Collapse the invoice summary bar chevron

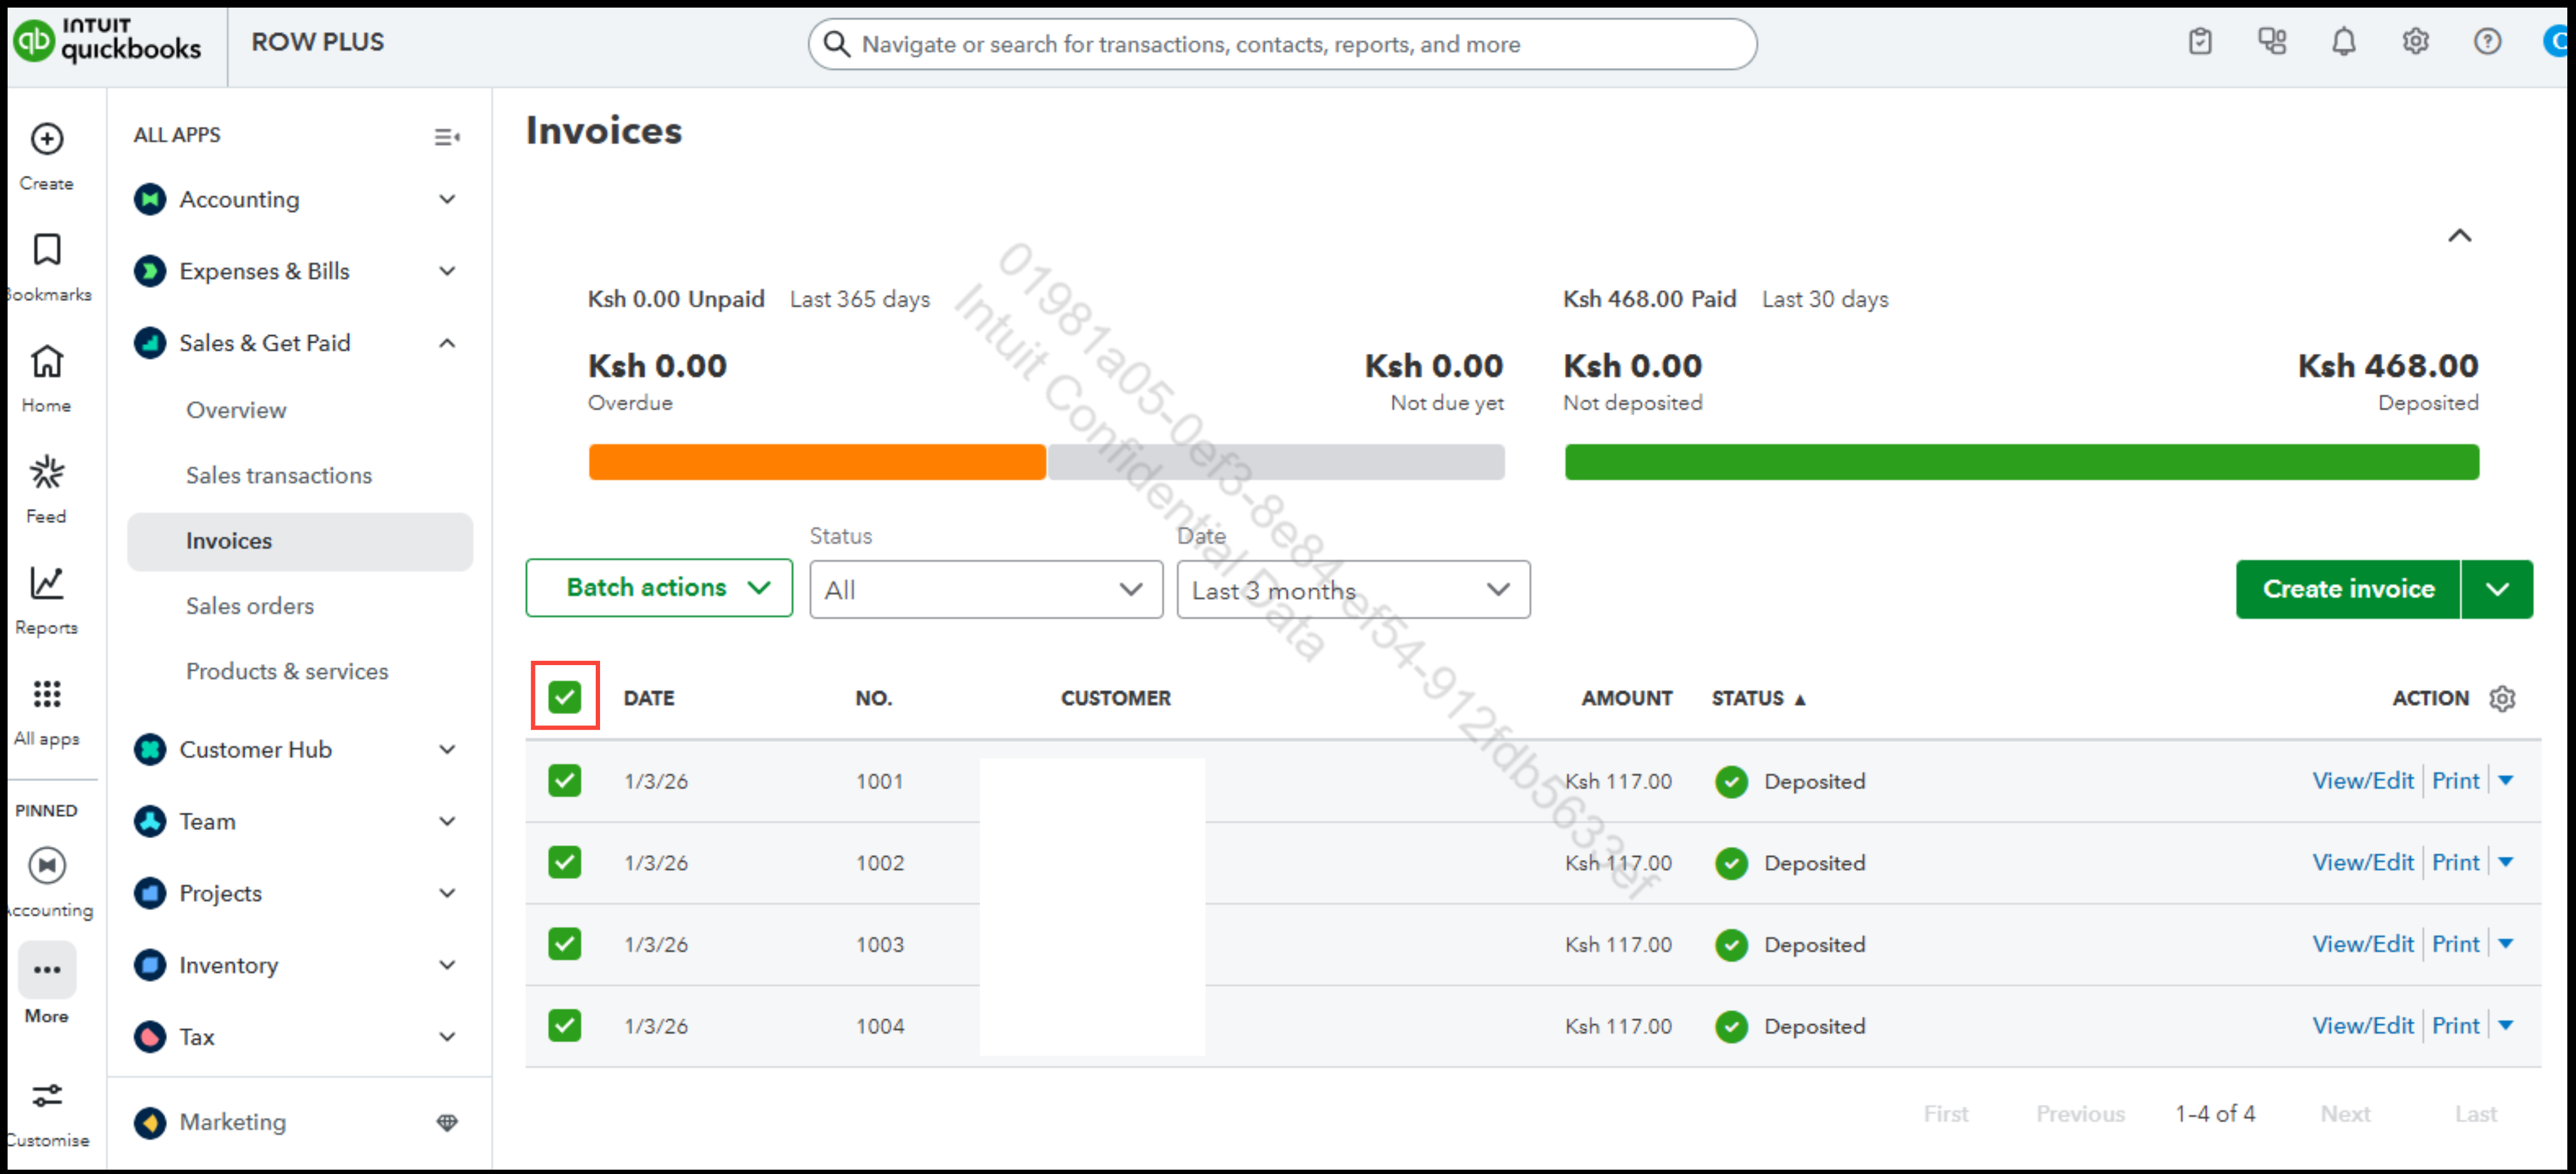pos(2459,236)
